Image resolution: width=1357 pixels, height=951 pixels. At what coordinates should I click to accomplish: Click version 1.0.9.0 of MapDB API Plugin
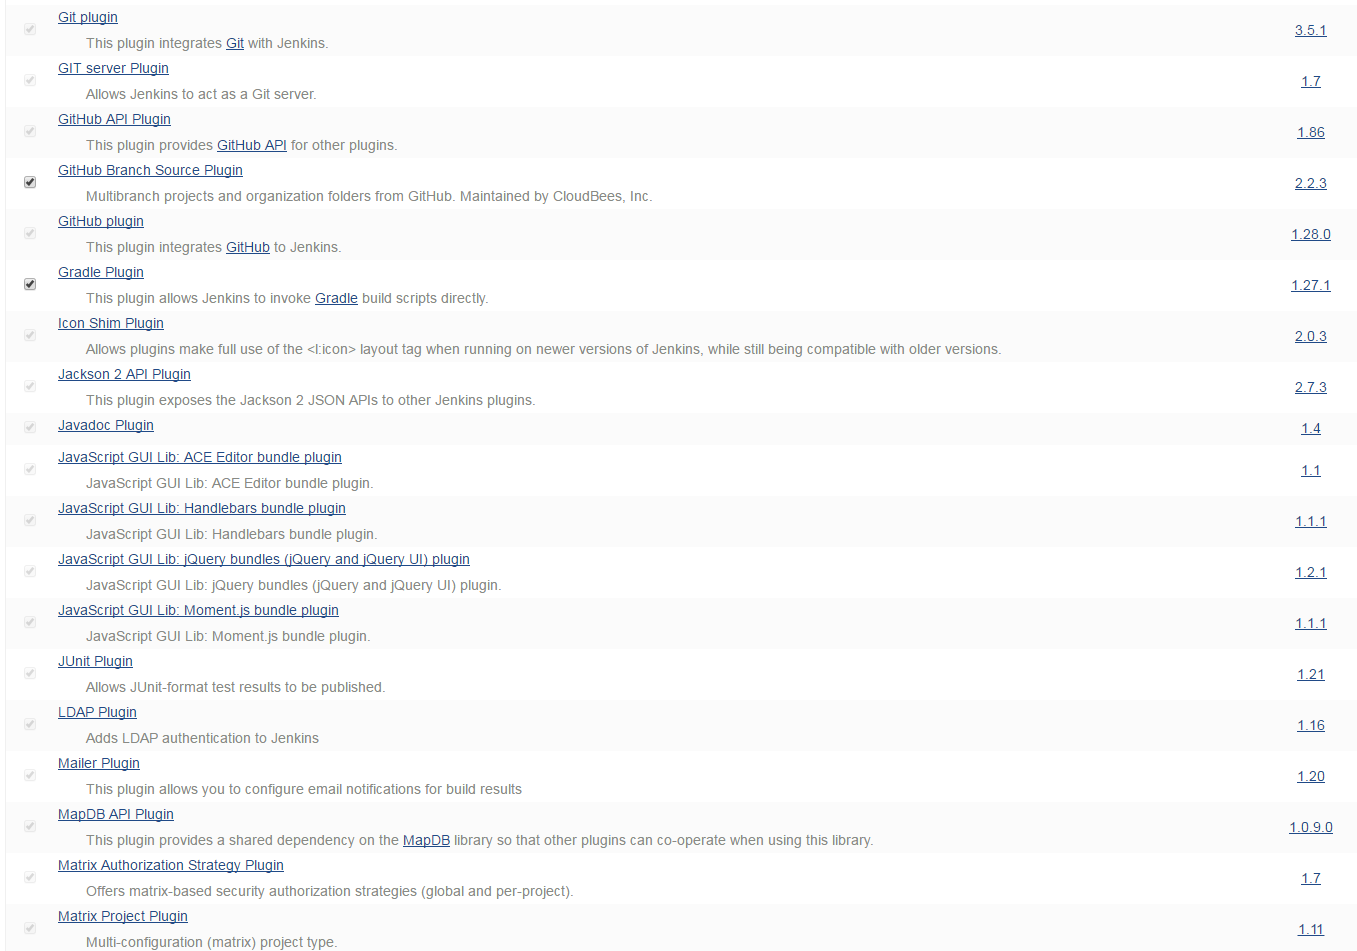point(1311,827)
